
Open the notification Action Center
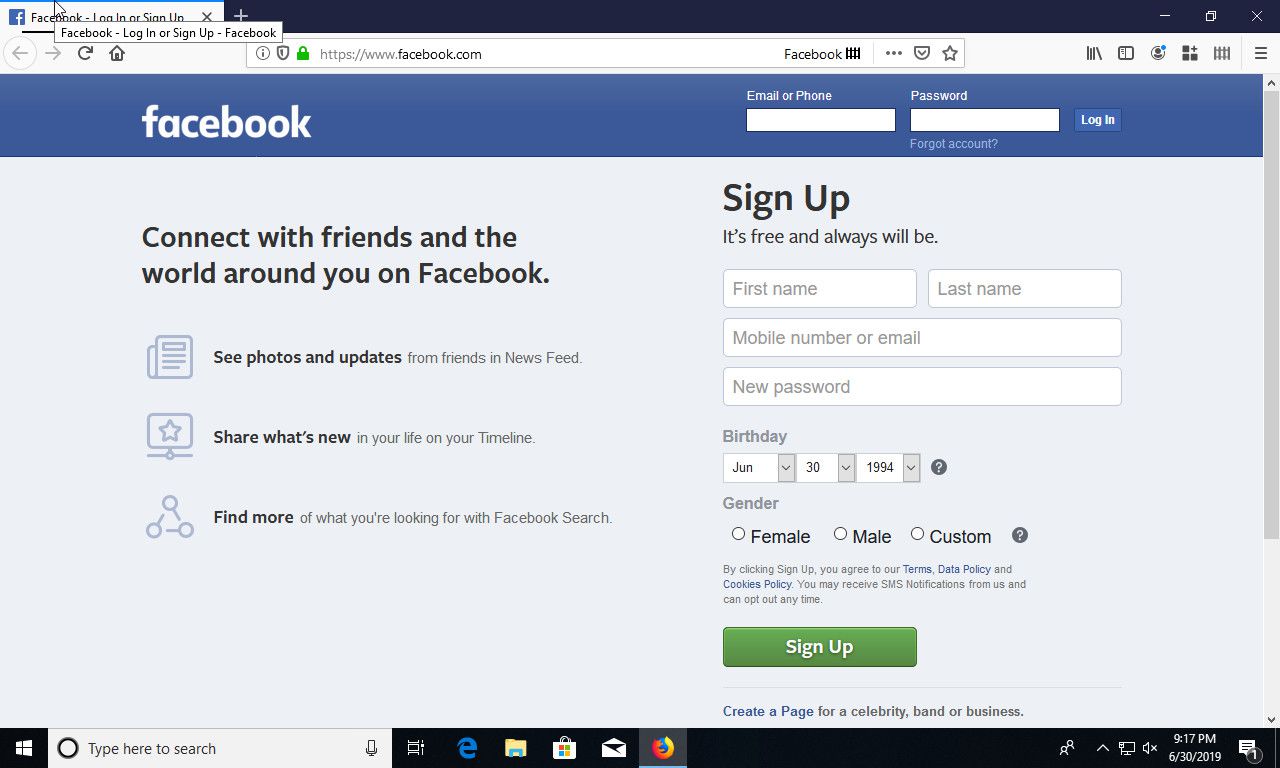pos(1249,748)
